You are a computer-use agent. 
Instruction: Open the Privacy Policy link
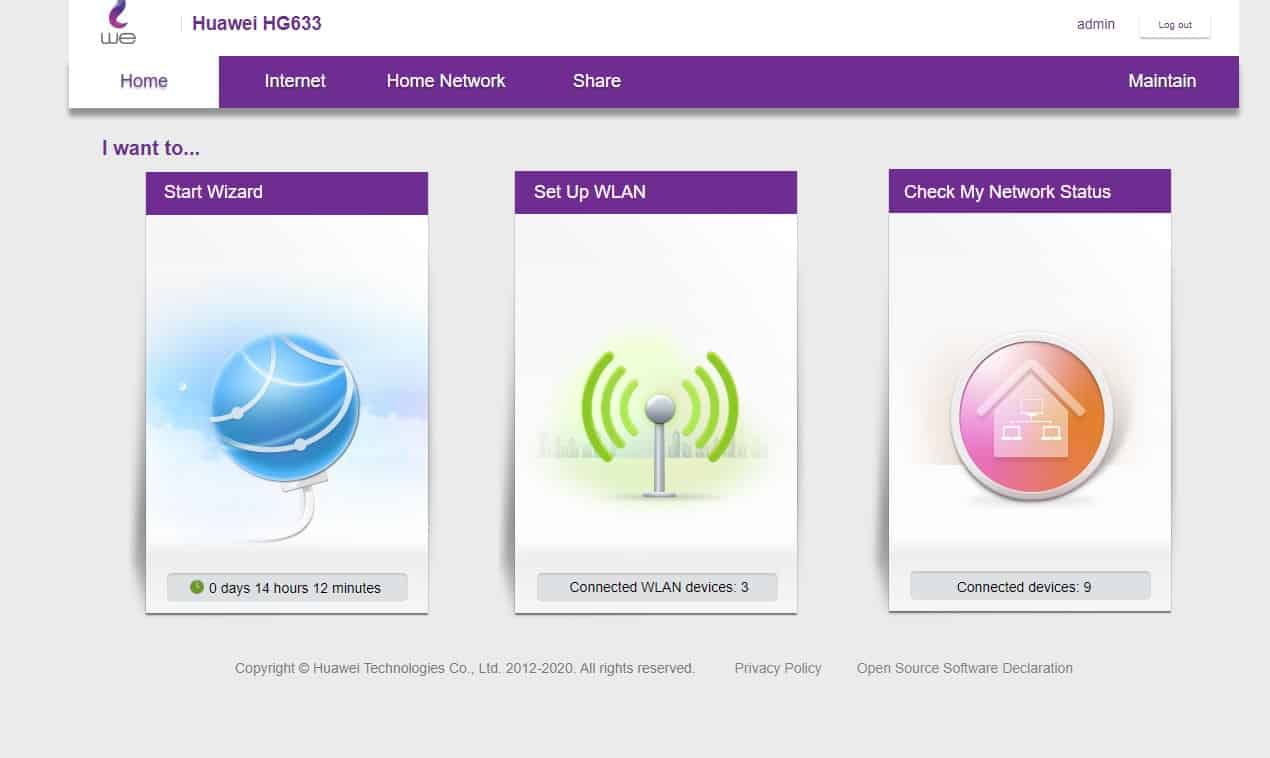pos(777,668)
